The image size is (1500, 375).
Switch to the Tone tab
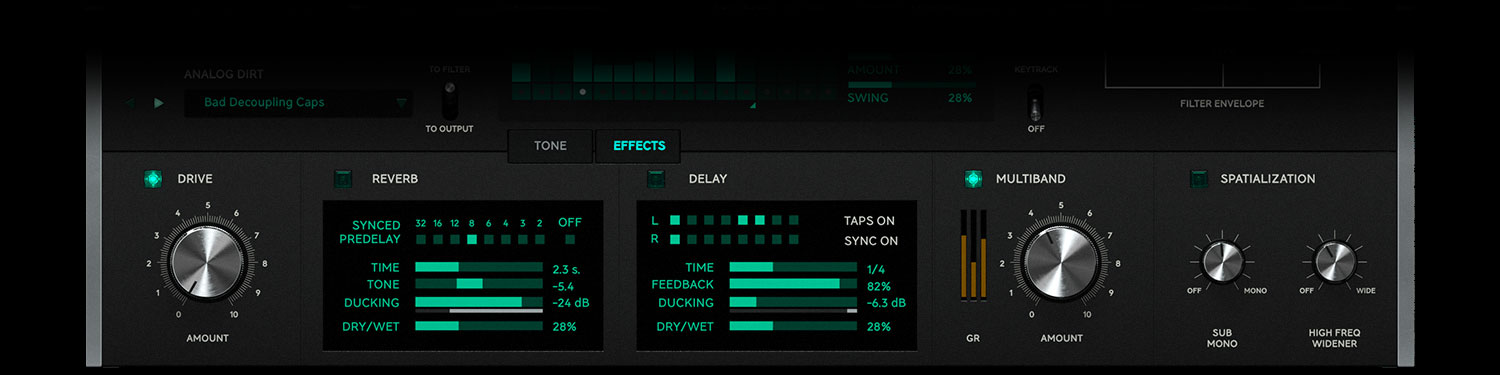click(550, 146)
